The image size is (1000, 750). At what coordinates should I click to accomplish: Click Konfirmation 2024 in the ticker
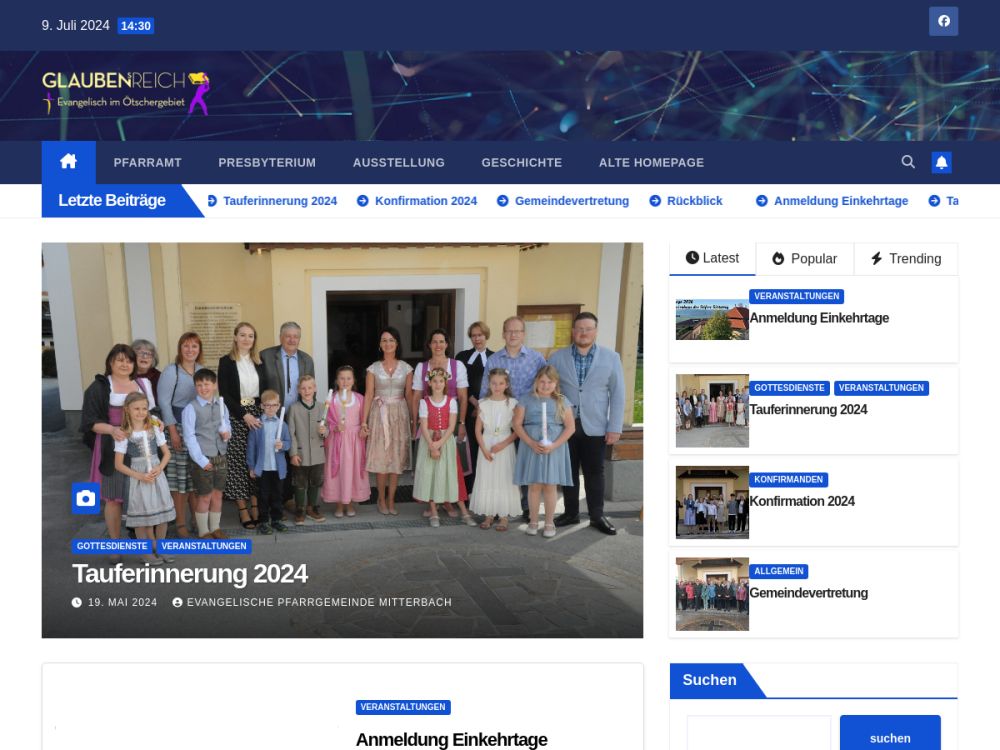coord(426,201)
